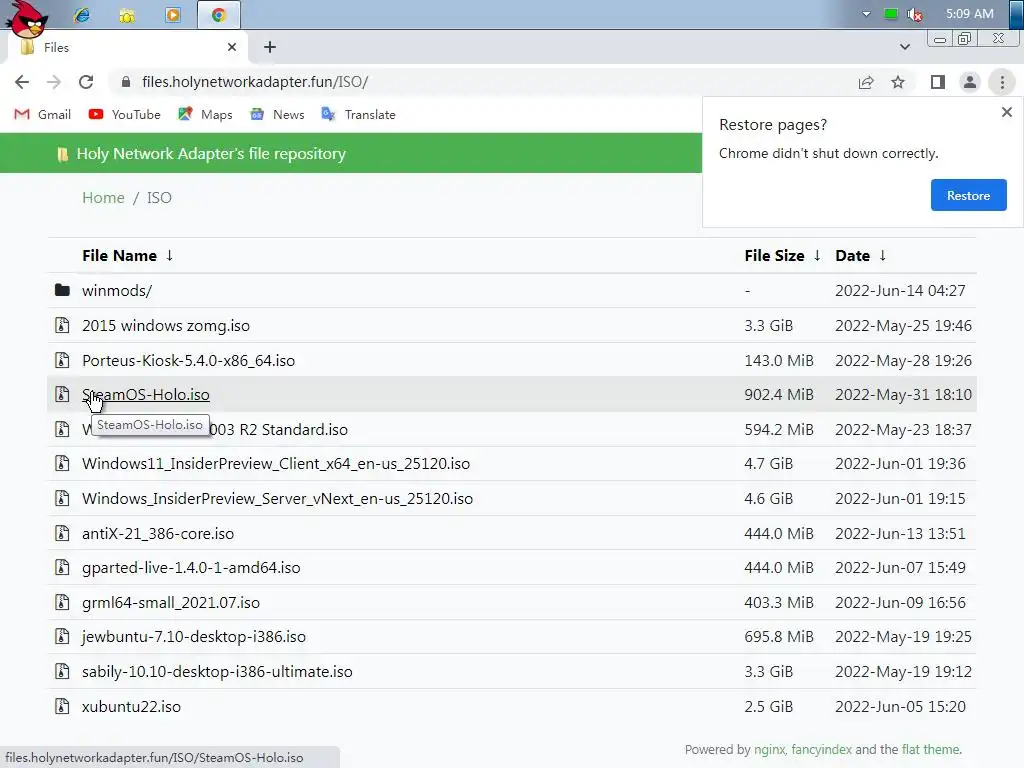Click file icon beside antiX-21_386-core.iso

pyautogui.click(x=62, y=533)
